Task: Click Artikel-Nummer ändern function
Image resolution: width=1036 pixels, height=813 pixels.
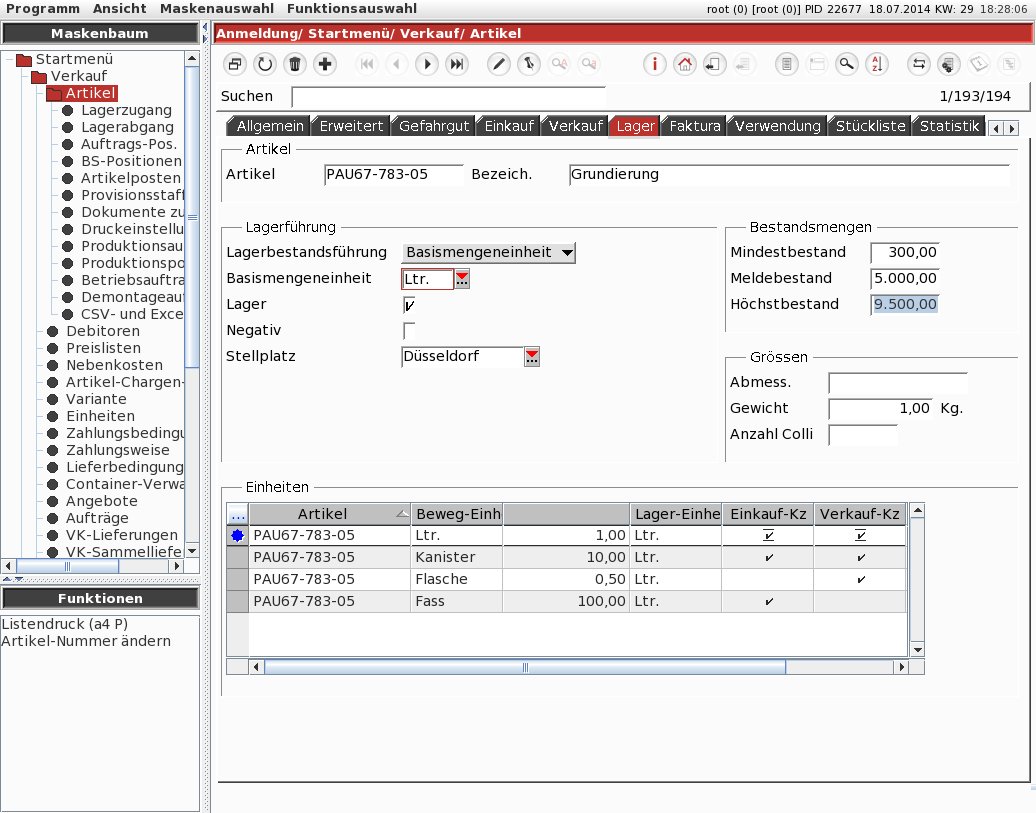Action: 86,641
